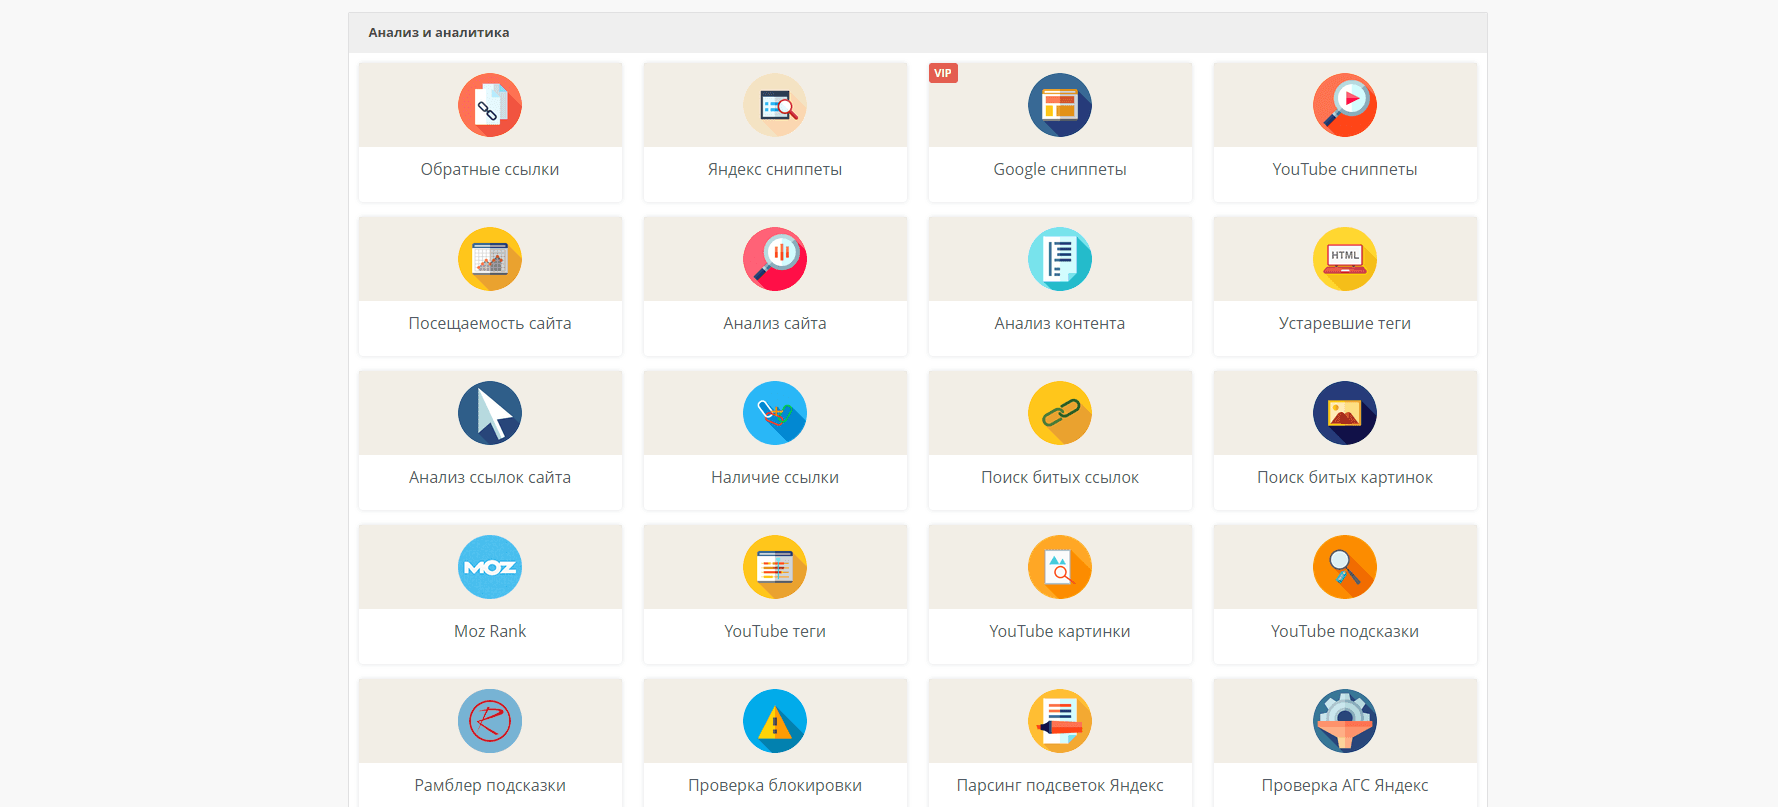Click the Яндекс сниппеты magnifier icon
This screenshot has height=807, width=1778.
(775, 105)
